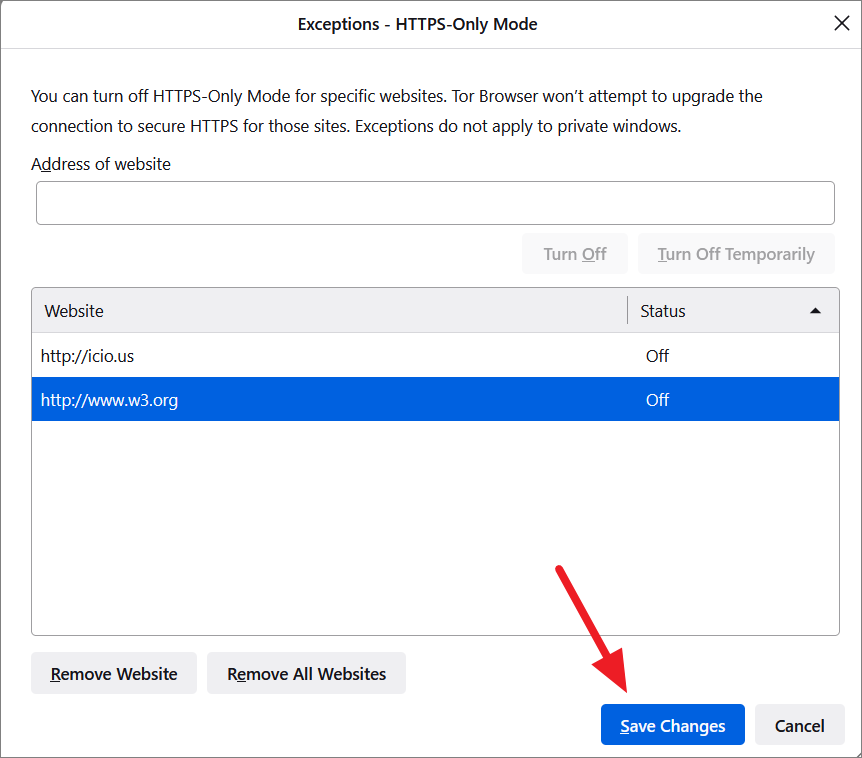The image size is (862, 758).
Task: Toggle the sort arrow in the Status column
Action: coord(815,311)
